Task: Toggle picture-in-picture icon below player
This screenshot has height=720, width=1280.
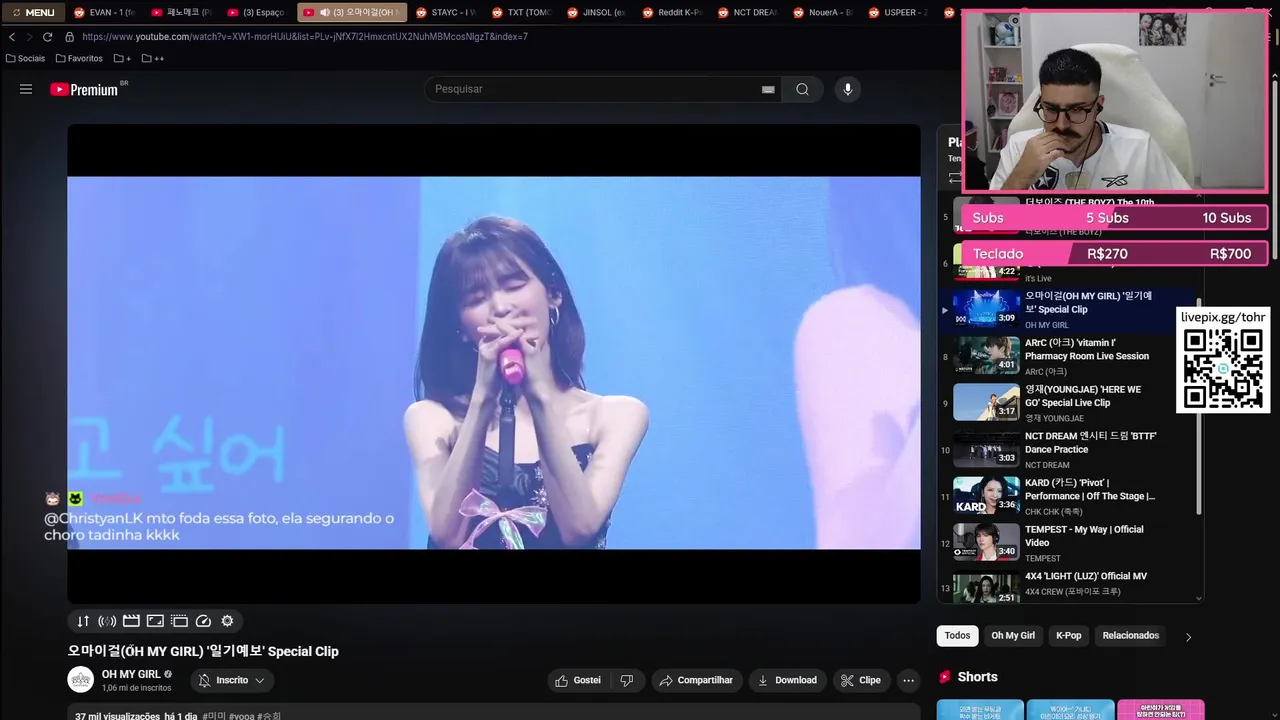Action: [155, 621]
